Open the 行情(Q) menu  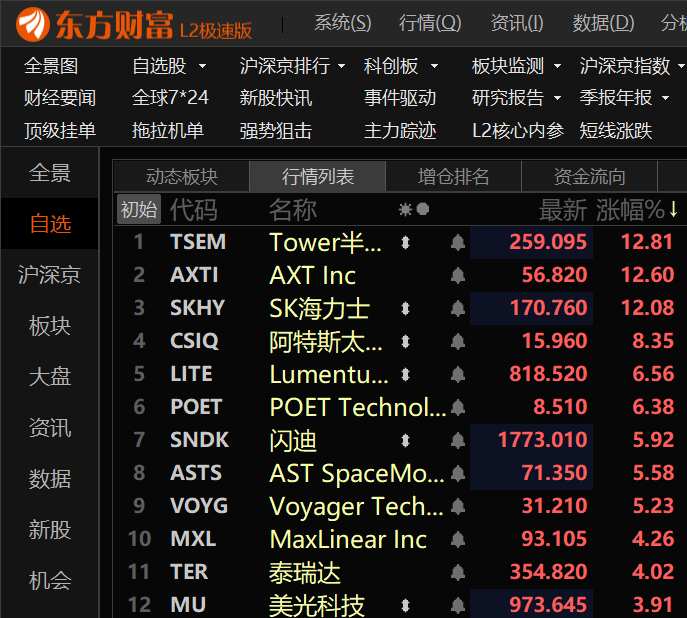[430, 23]
